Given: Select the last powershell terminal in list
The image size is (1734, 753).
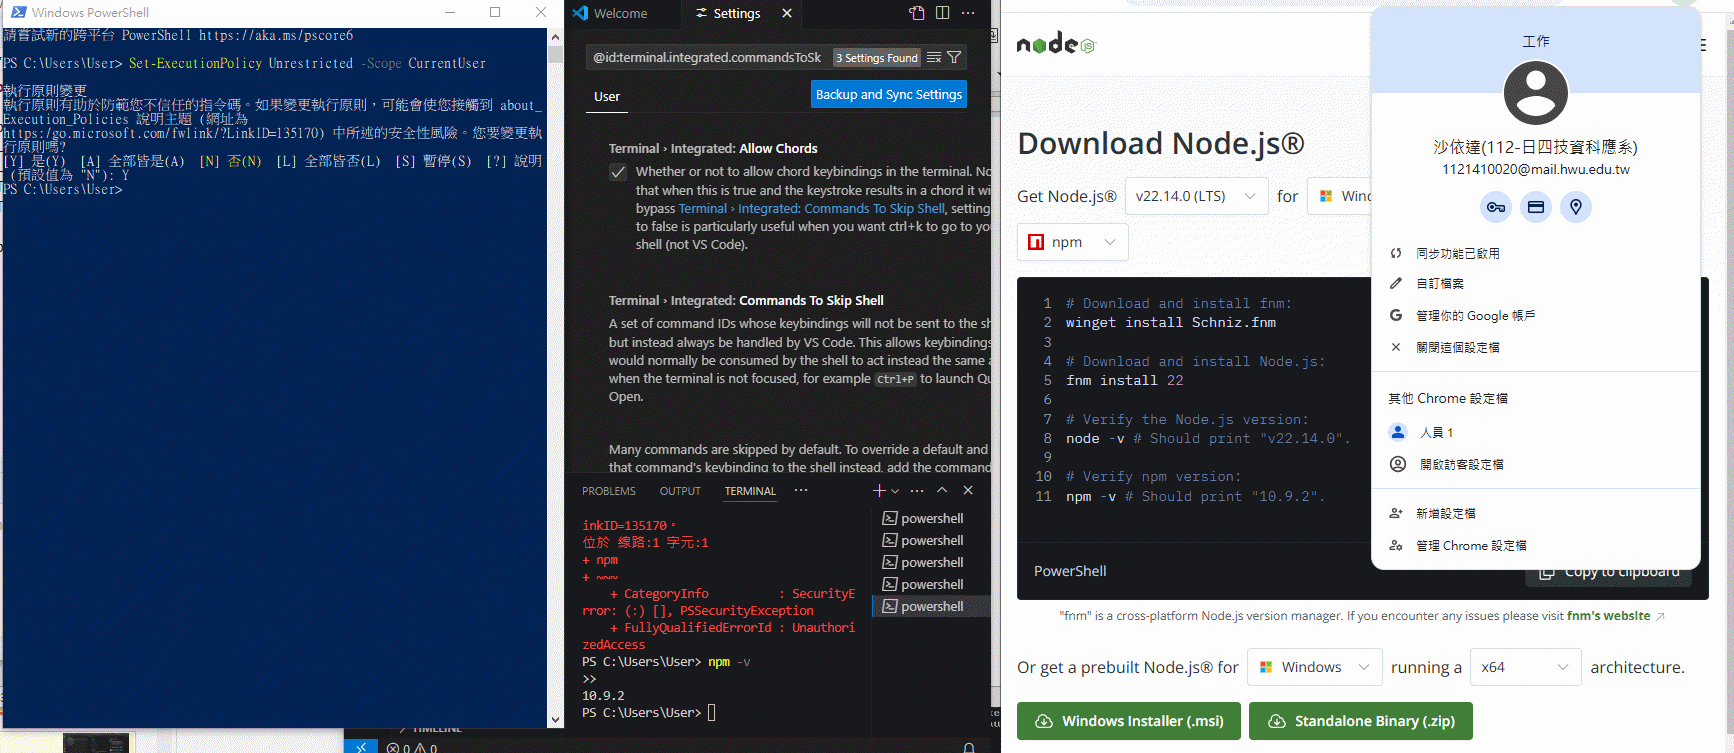Looking at the screenshot, I should point(931,606).
